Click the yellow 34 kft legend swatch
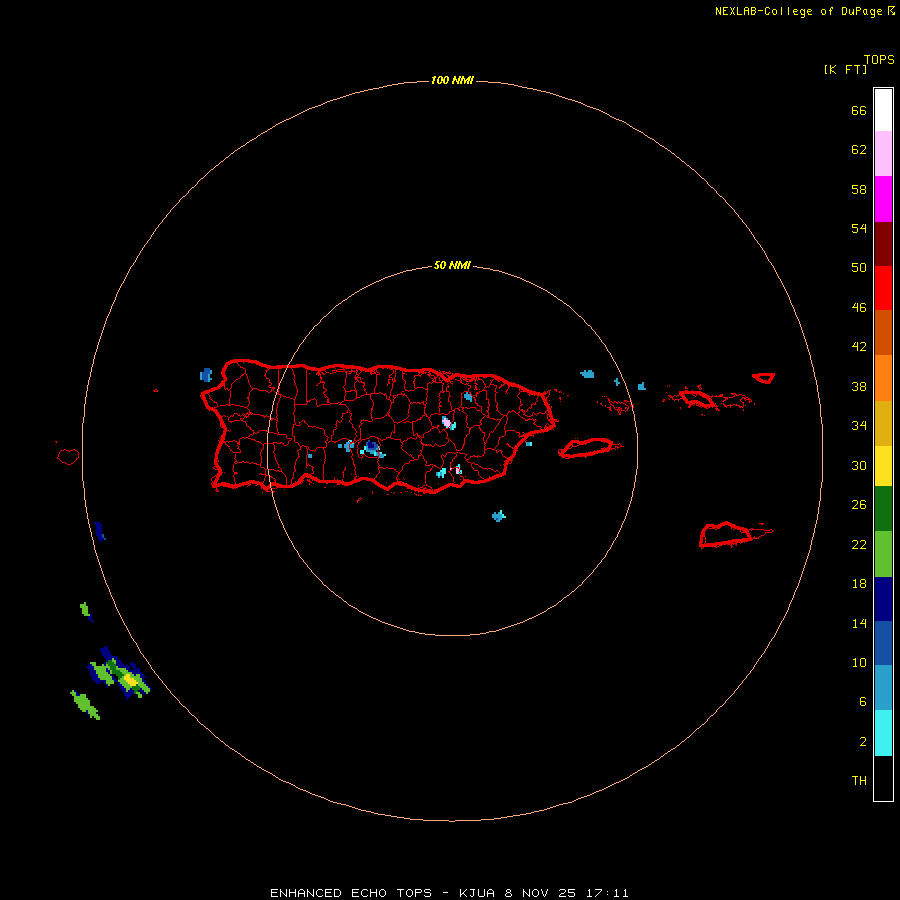 click(x=883, y=466)
